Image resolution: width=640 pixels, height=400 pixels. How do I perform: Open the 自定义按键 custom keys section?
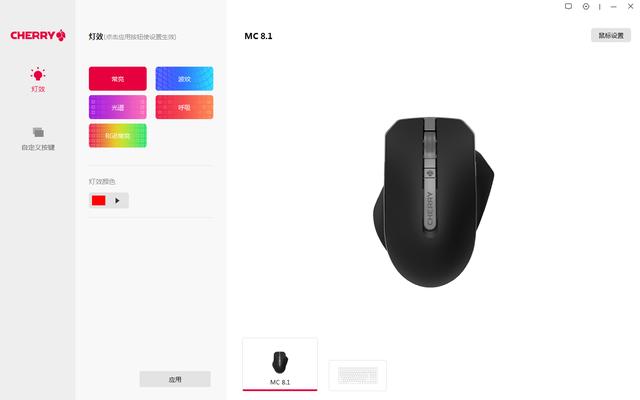click(x=38, y=139)
